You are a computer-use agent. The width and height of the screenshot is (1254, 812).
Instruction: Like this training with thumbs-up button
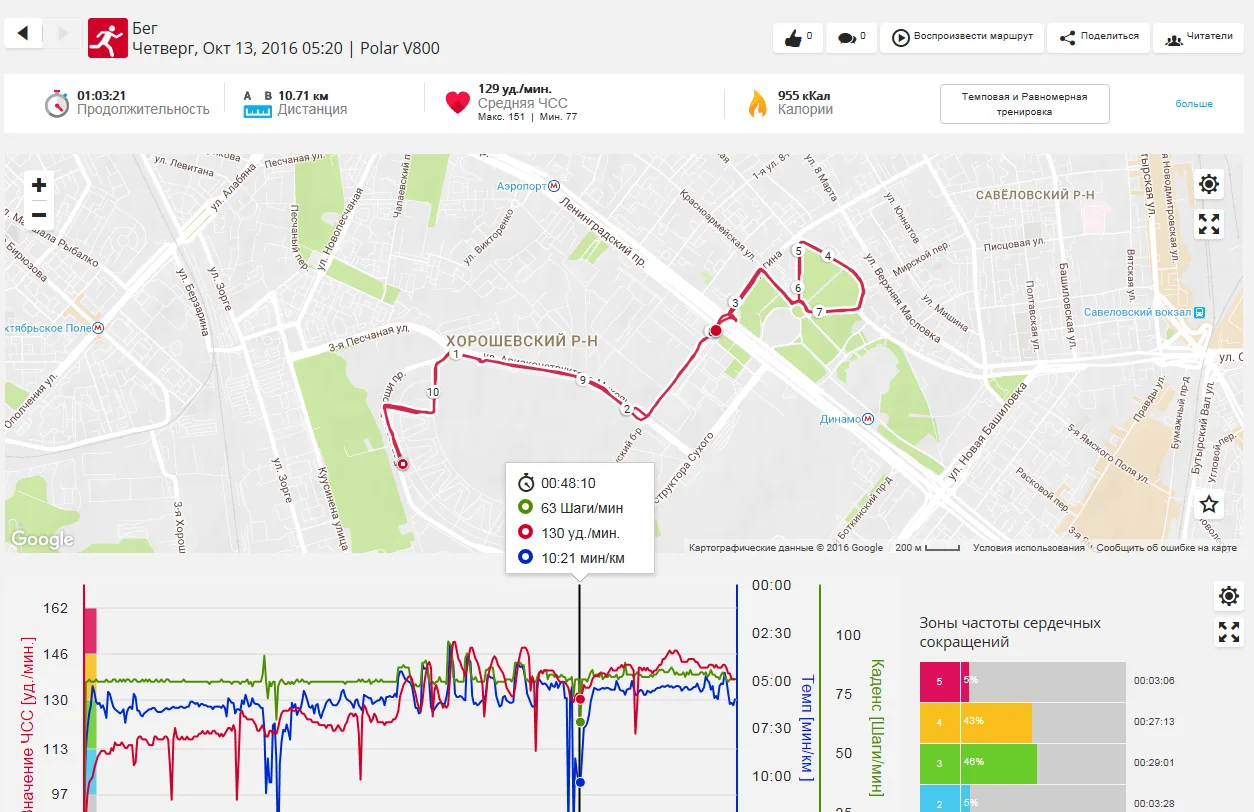tap(798, 38)
